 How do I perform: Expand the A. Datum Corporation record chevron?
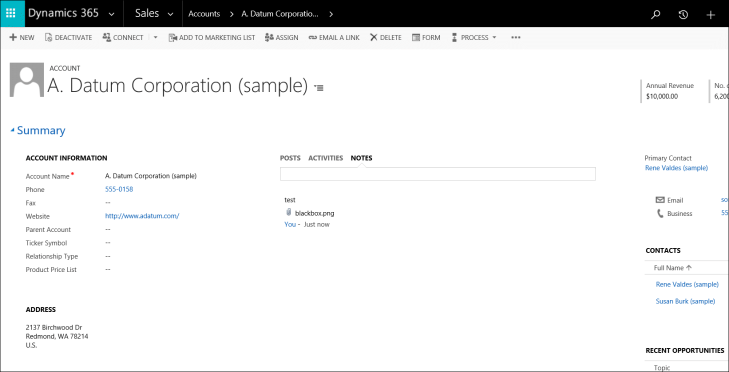coord(331,14)
